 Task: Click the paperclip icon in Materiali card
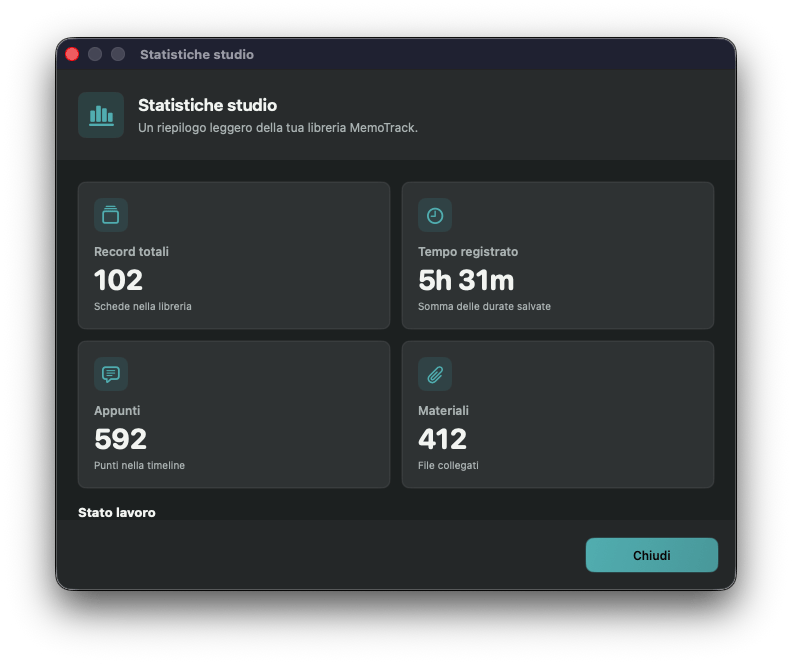[435, 374]
